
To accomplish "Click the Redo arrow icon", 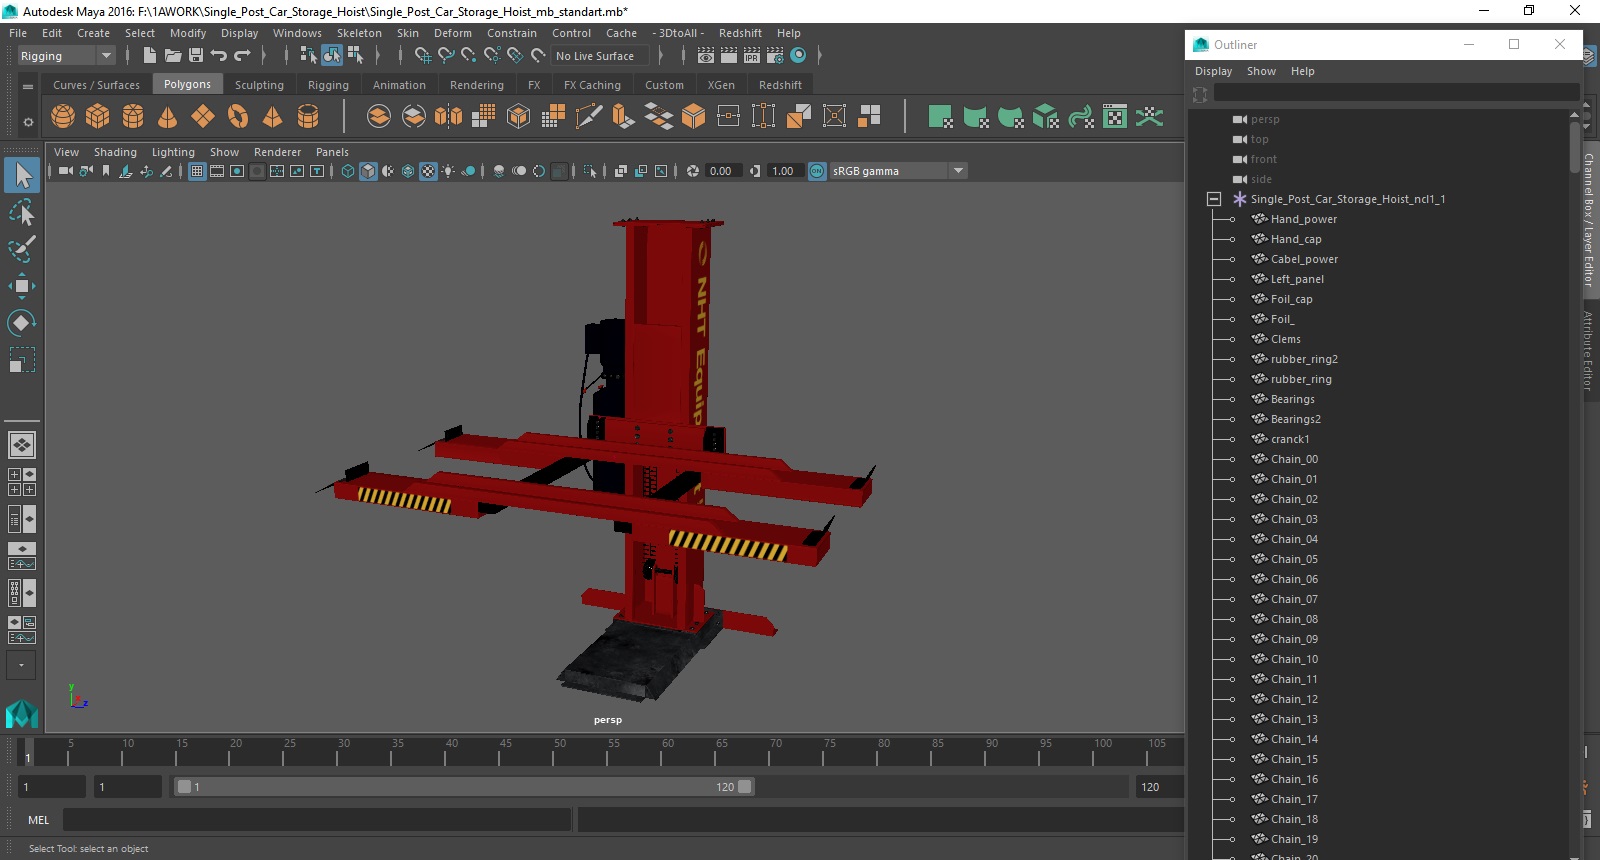I will (242, 56).
